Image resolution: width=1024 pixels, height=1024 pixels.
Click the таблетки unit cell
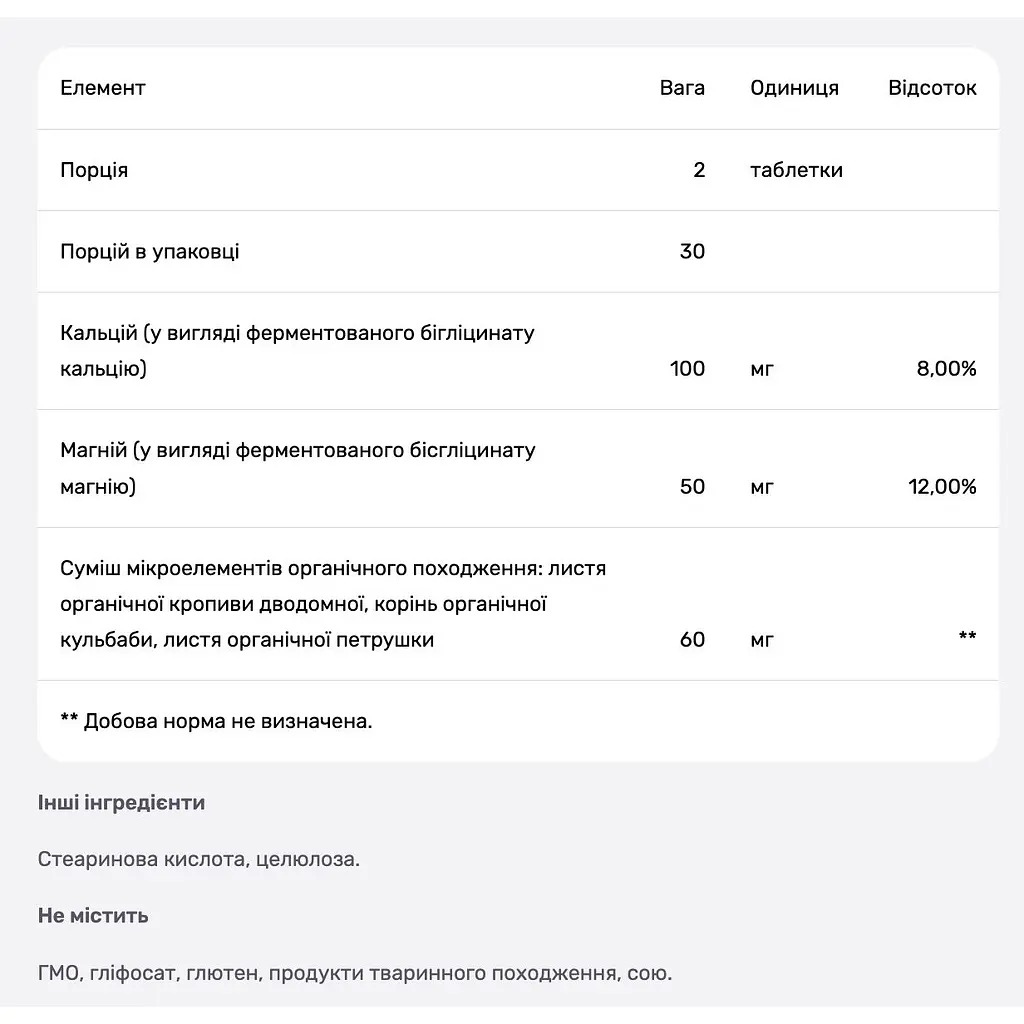796,170
